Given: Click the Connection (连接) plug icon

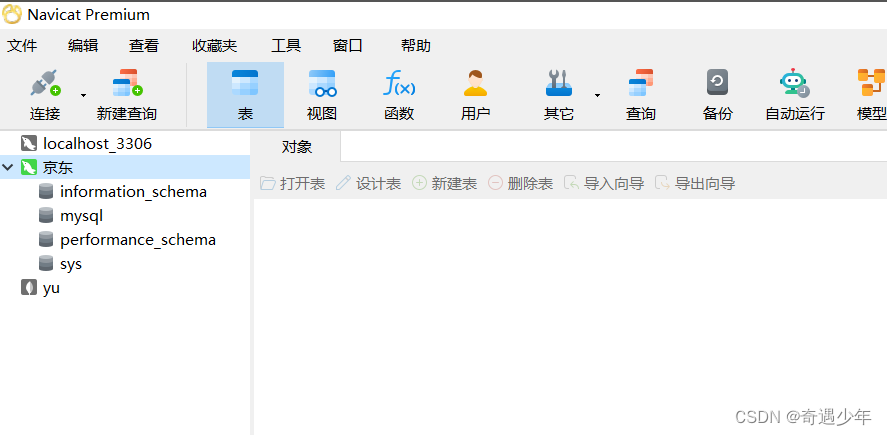Looking at the screenshot, I should (45, 83).
